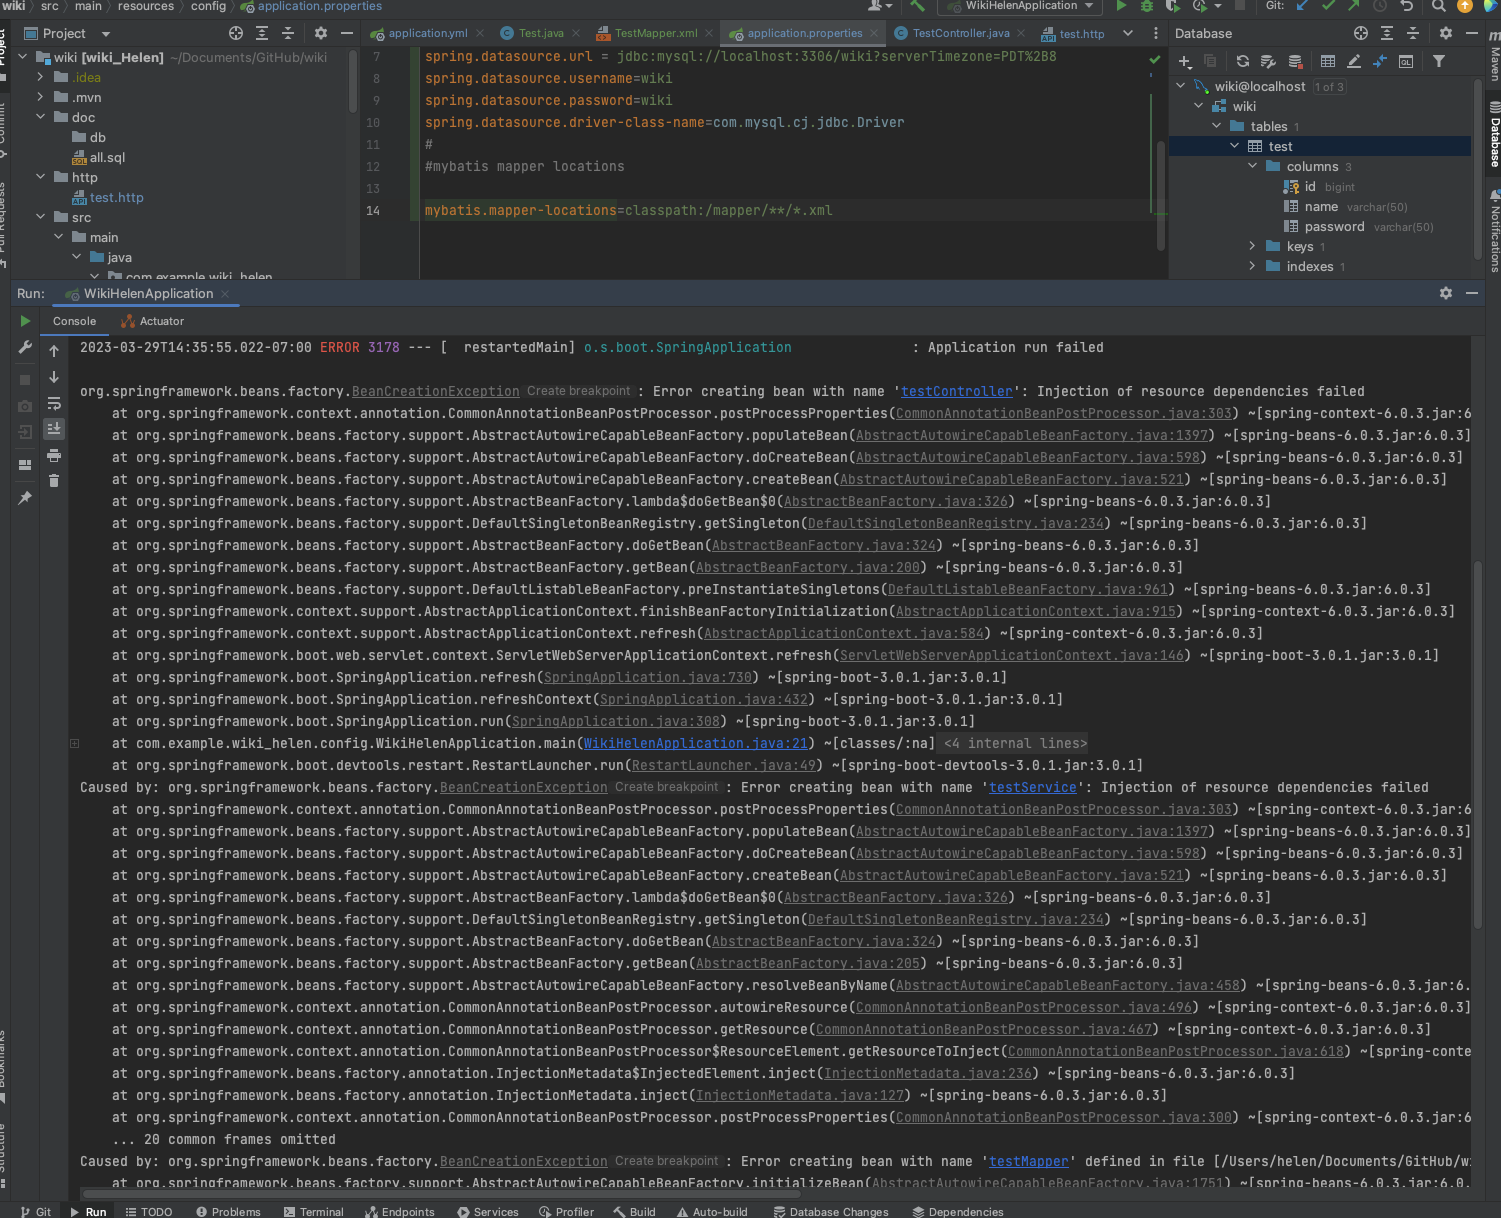Open the WikiHelenApplication.java:21 link

click(x=696, y=743)
